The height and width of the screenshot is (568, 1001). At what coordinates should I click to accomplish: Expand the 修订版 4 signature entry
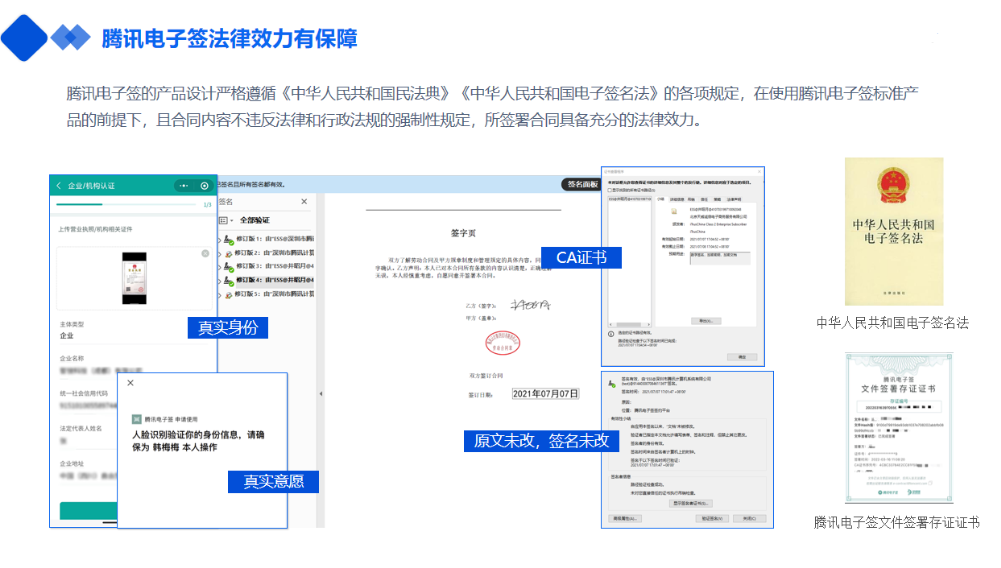click(x=220, y=280)
